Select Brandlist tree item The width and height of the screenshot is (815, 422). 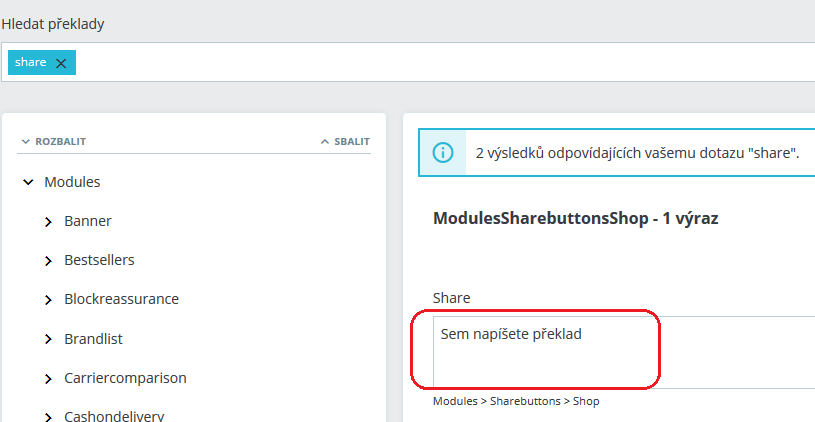93,339
